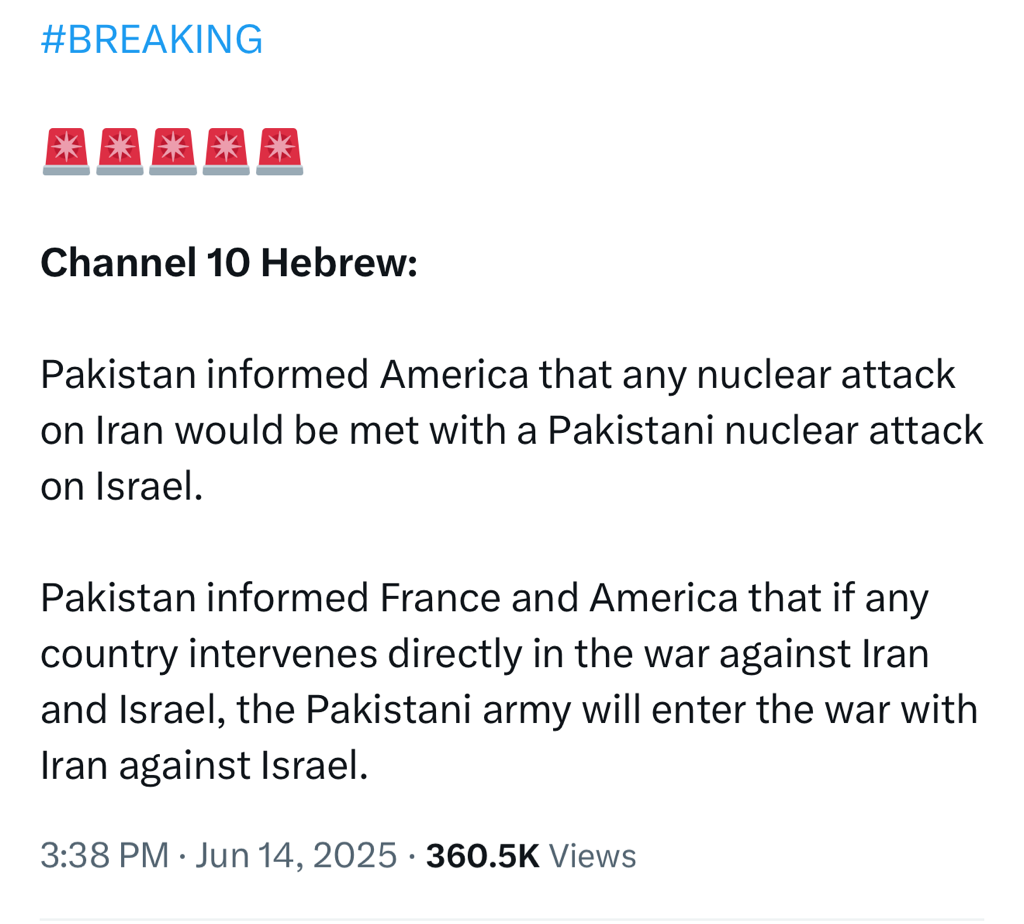Image resolution: width=1024 pixels, height=924 pixels.
Task: Click "on Israel." ending the first paragraph
Action: tap(121, 486)
